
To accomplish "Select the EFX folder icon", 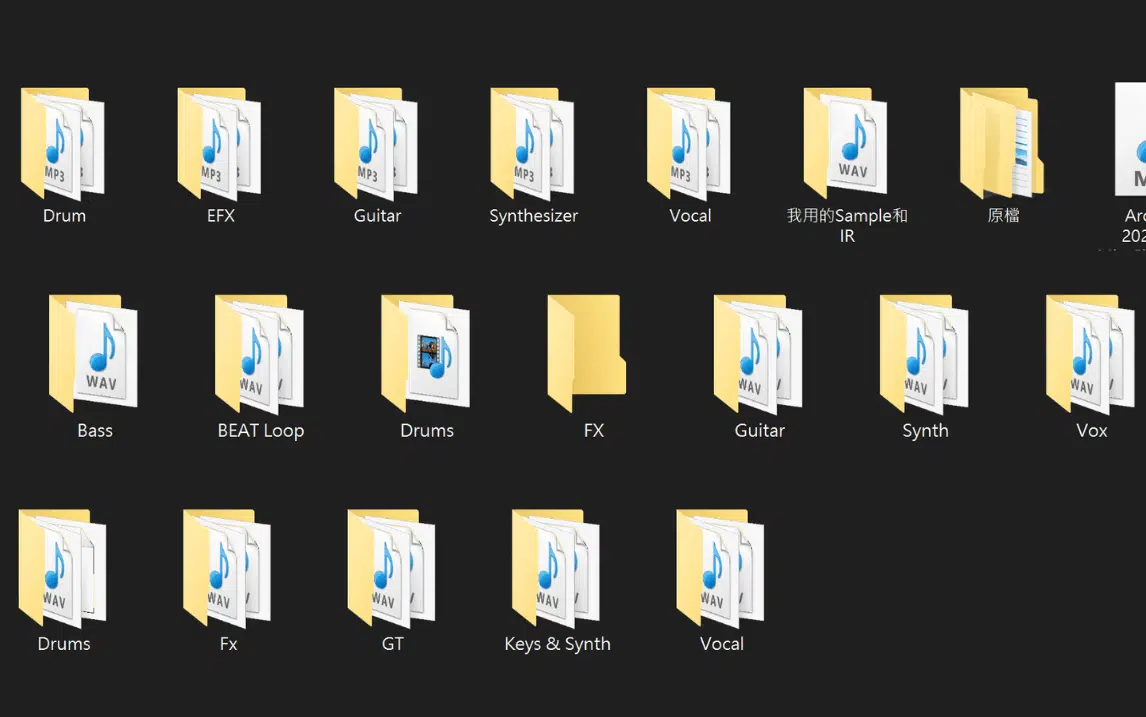I will [219, 143].
